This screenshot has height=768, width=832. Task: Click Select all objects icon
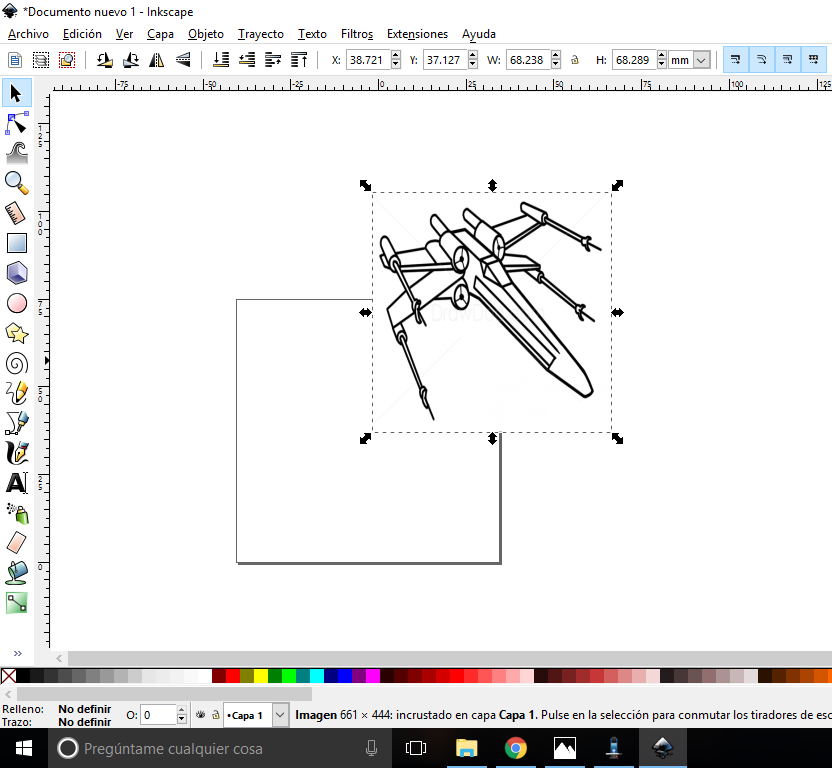pyautogui.click(x=15, y=59)
